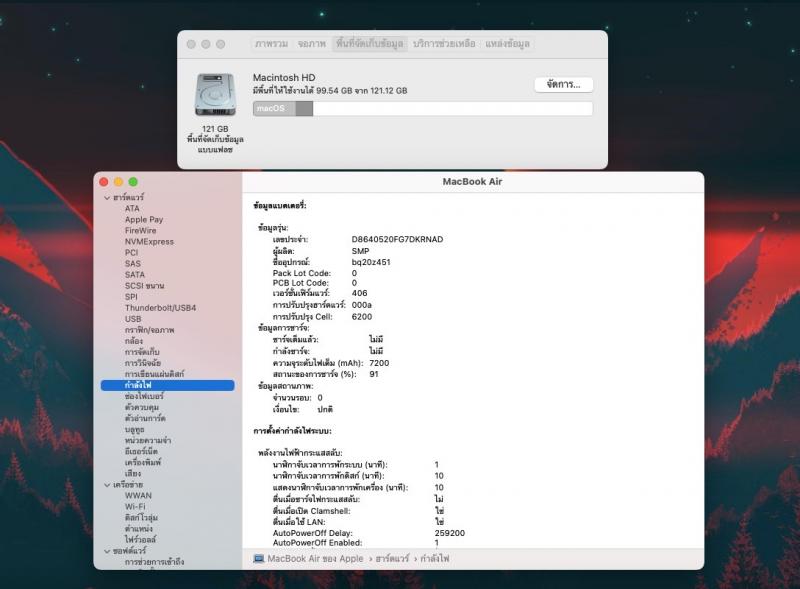Select เสียง in the sidebar
The height and width of the screenshot is (589, 800).
pos(133,474)
